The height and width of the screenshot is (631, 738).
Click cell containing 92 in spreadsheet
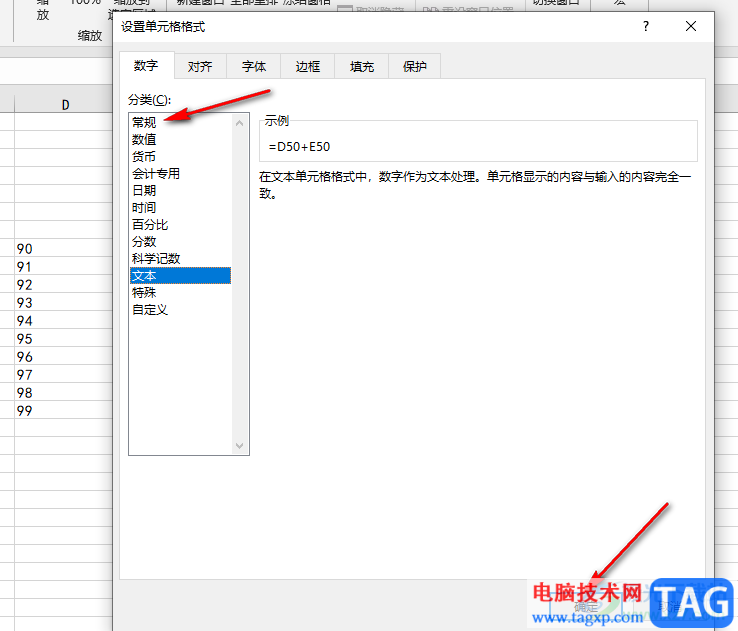(64, 284)
